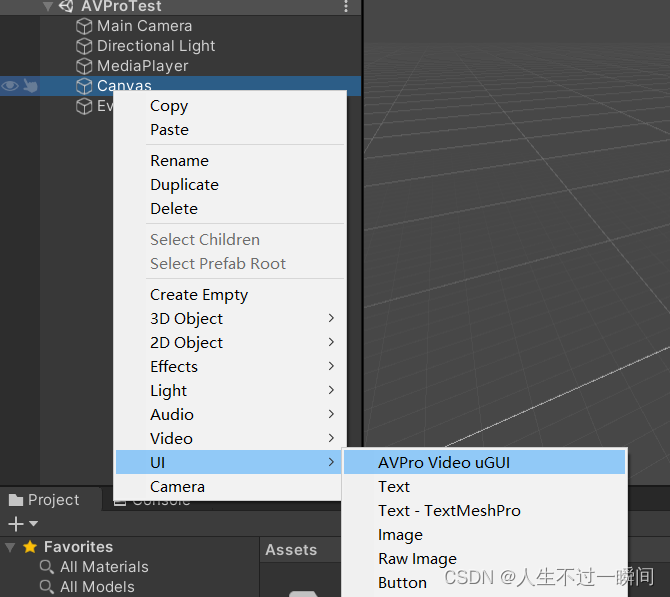Open the Effects submenu
The width and height of the screenshot is (670, 597).
tap(230, 367)
